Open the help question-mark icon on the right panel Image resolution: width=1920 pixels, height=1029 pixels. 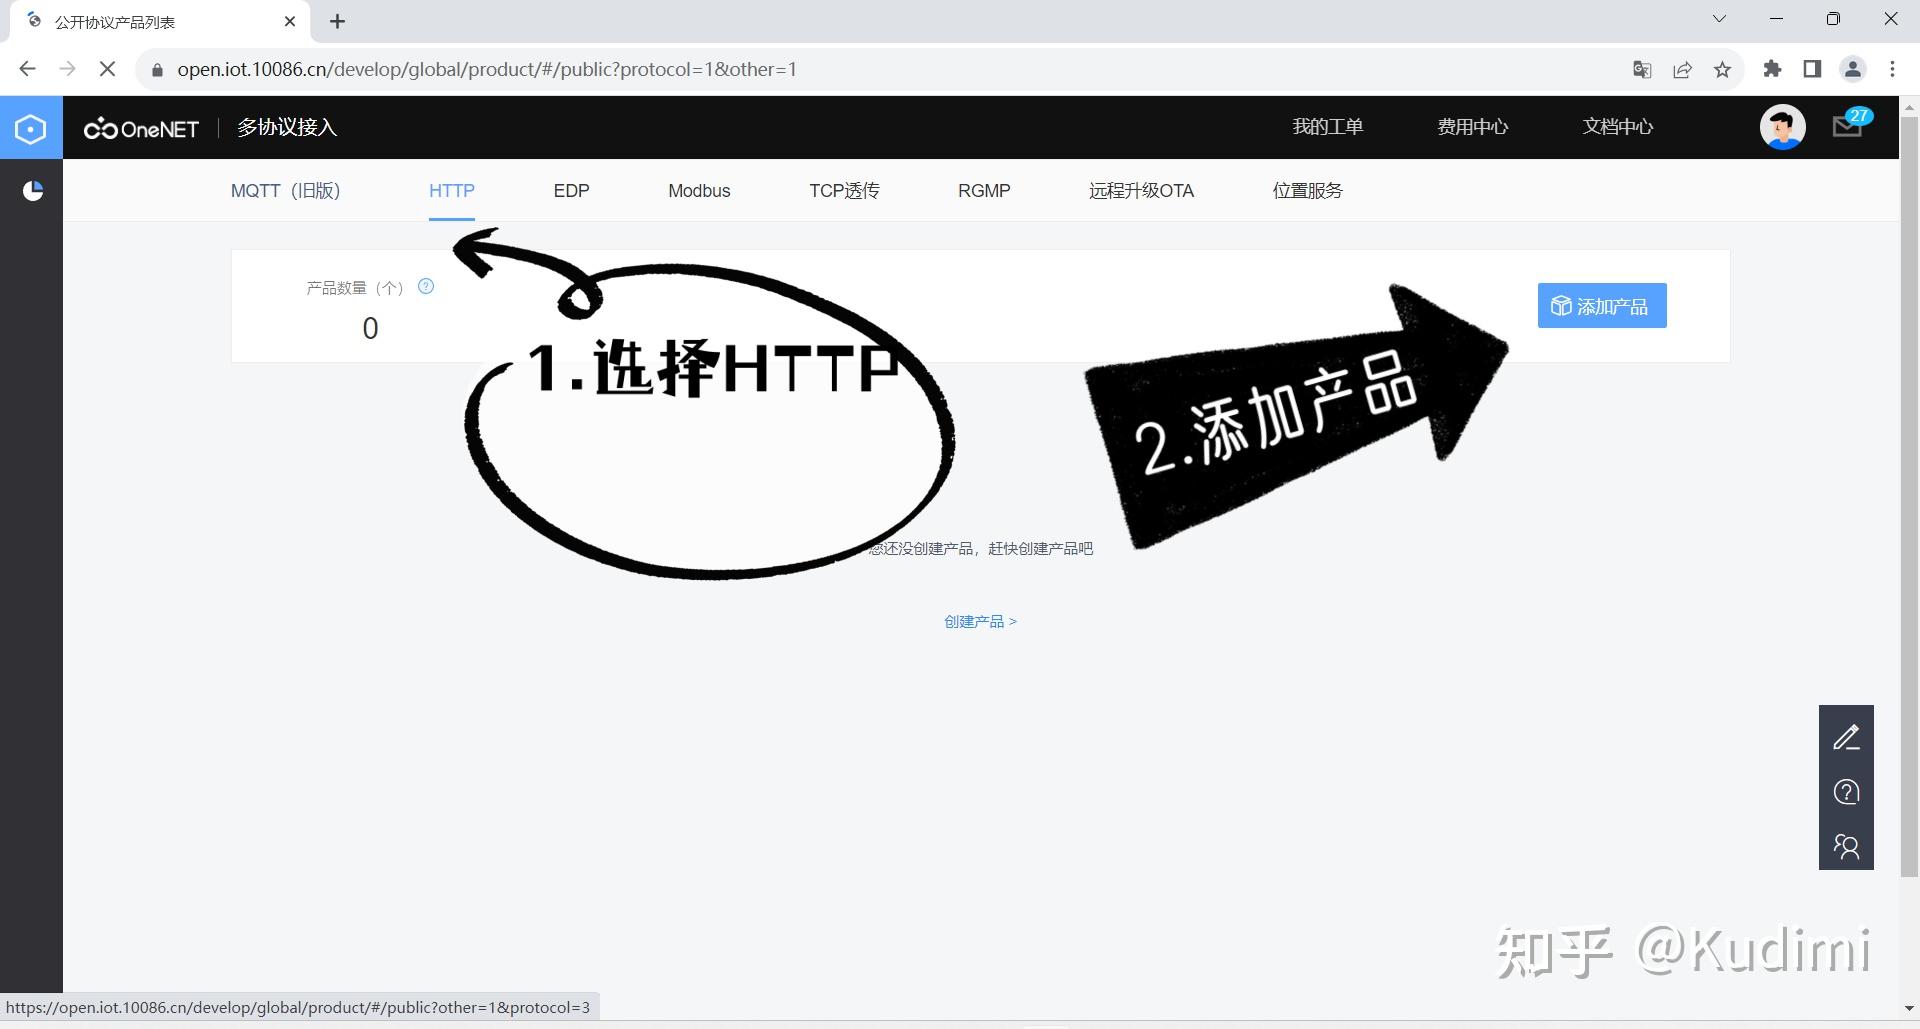tap(1846, 792)
